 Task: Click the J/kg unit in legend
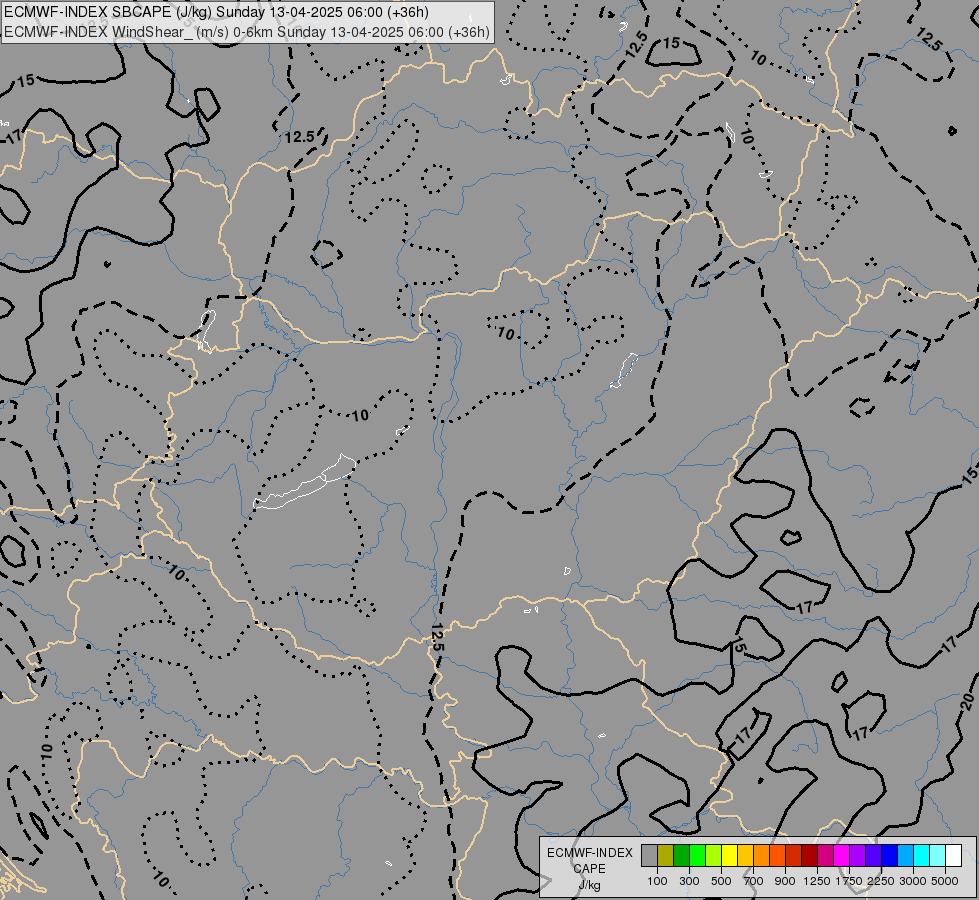[589, 885]
